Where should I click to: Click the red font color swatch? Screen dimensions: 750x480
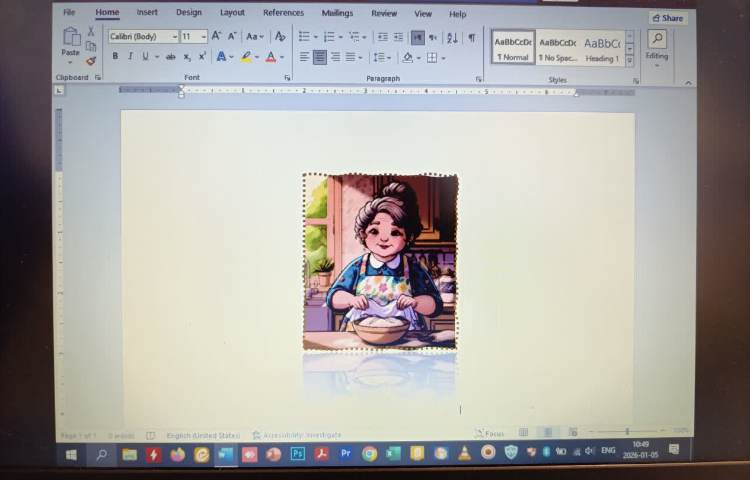pyautogui.click(x=270, y=57)
